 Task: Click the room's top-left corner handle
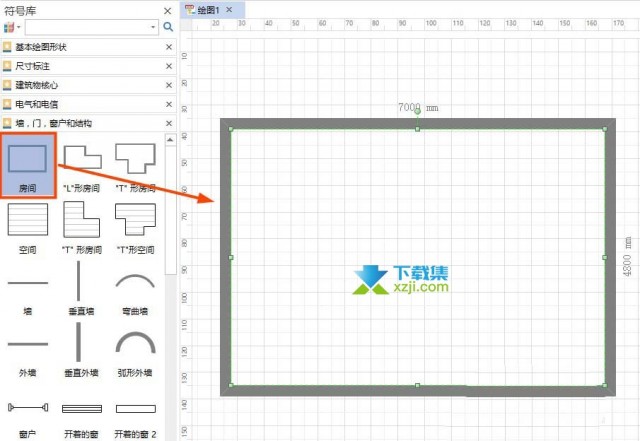[x=231, y=129]
